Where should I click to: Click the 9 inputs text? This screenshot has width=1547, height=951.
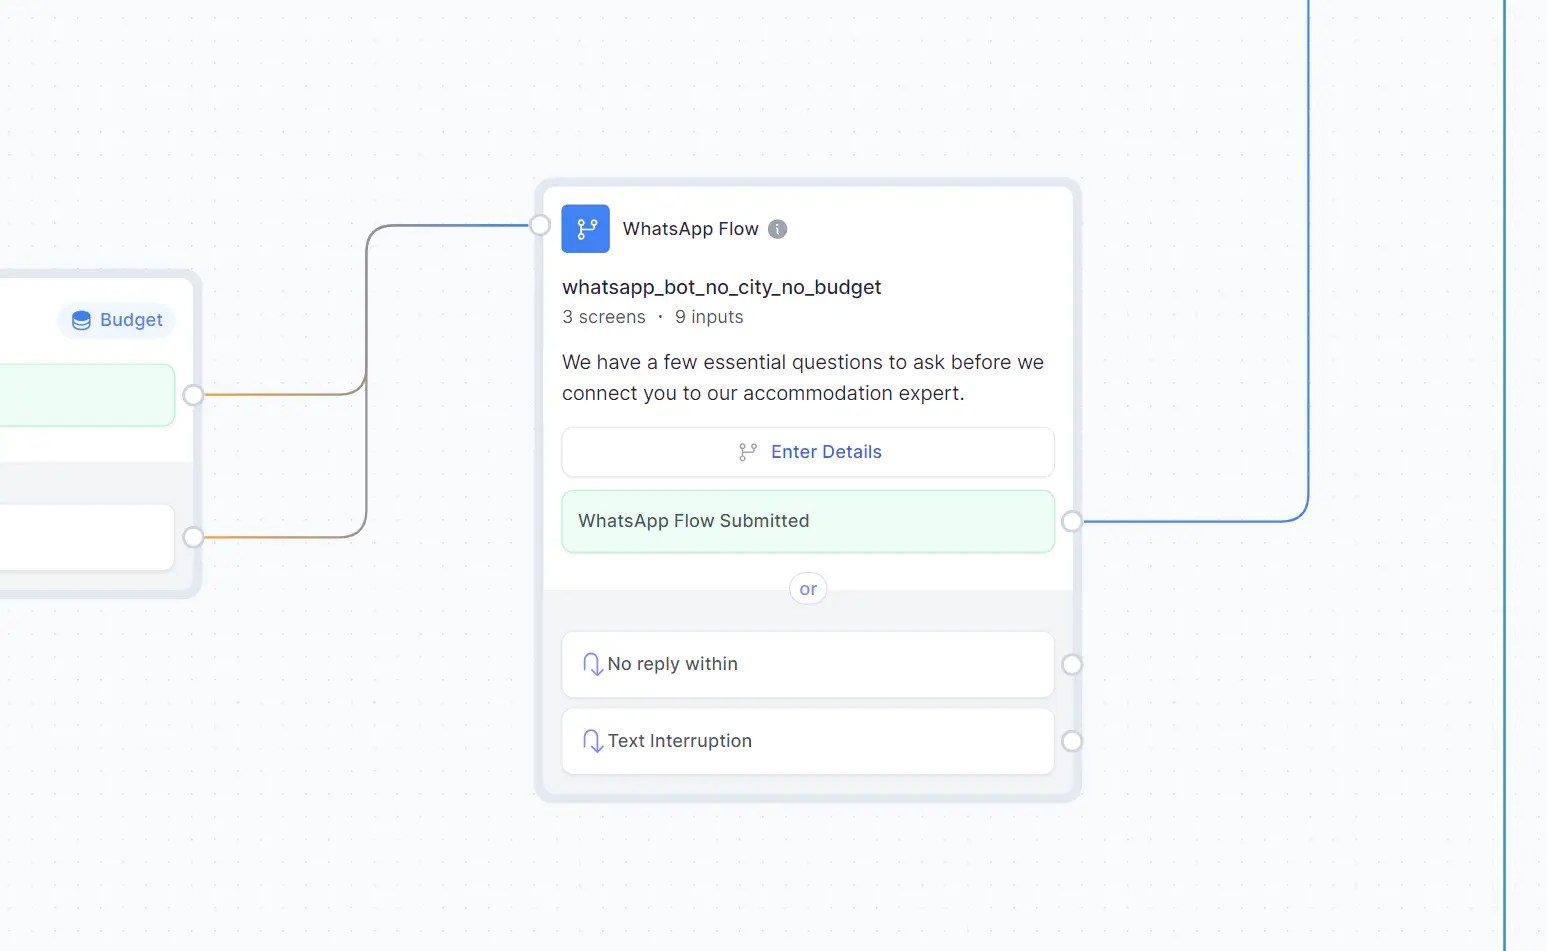point(709,317)
